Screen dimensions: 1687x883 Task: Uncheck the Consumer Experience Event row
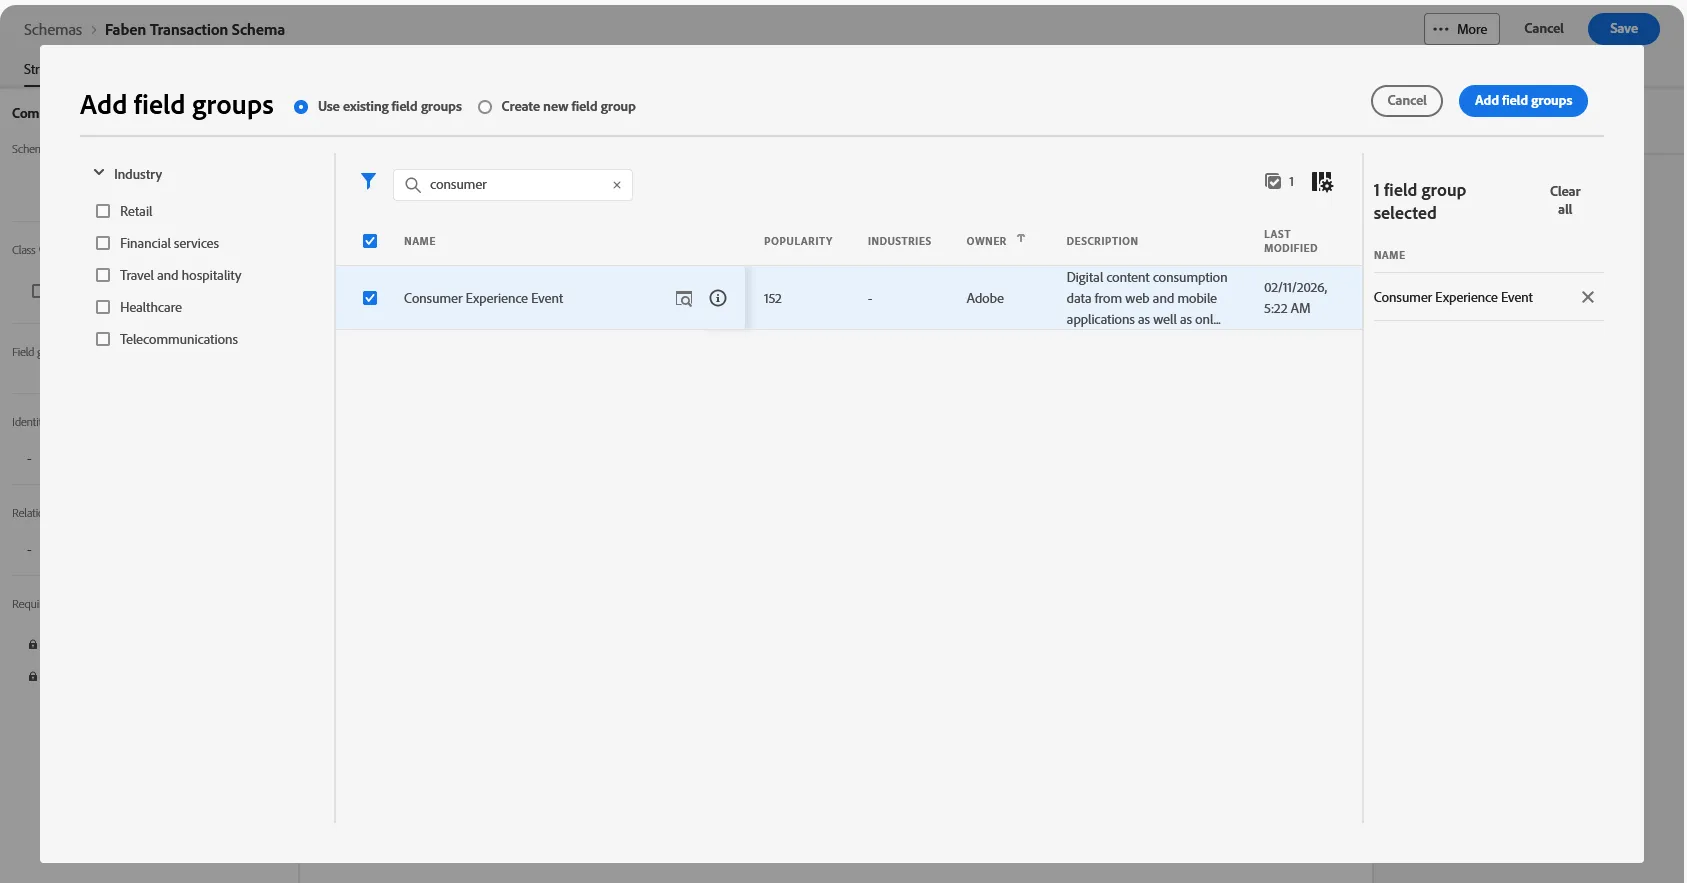(370, 298)
